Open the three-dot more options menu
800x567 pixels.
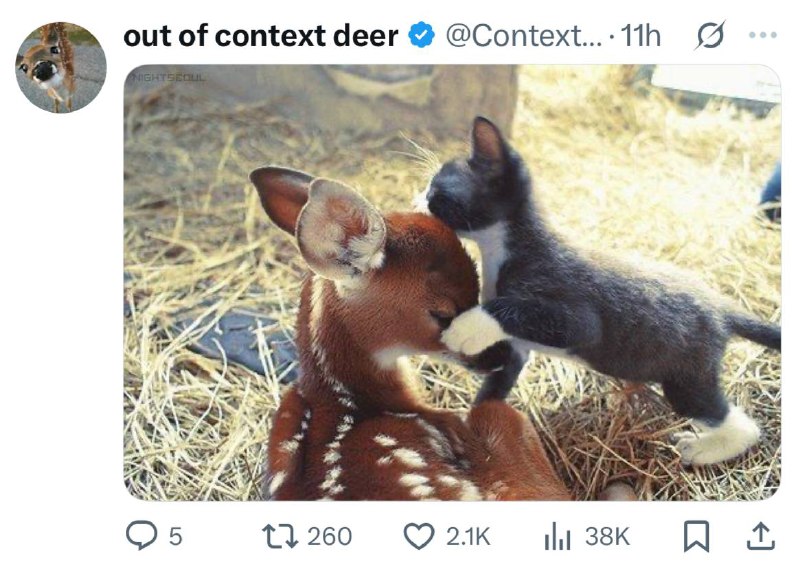click(x=763, y=35)
